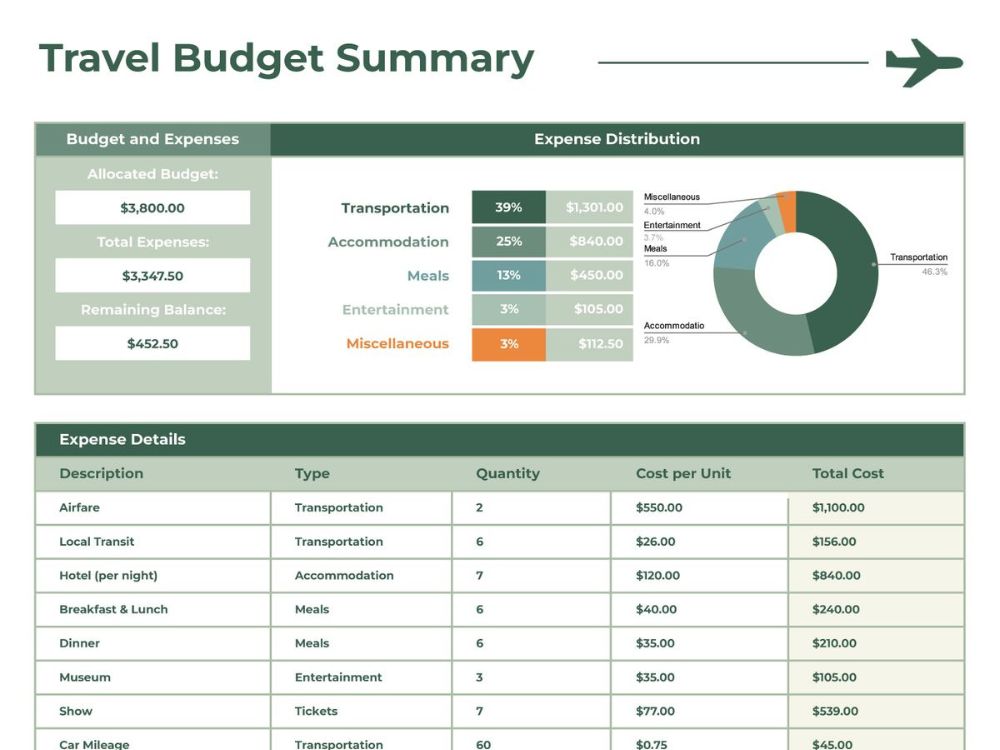Click the Accommodation 29.9% donut chart label

pyautogui.click(x=674, y=332)
